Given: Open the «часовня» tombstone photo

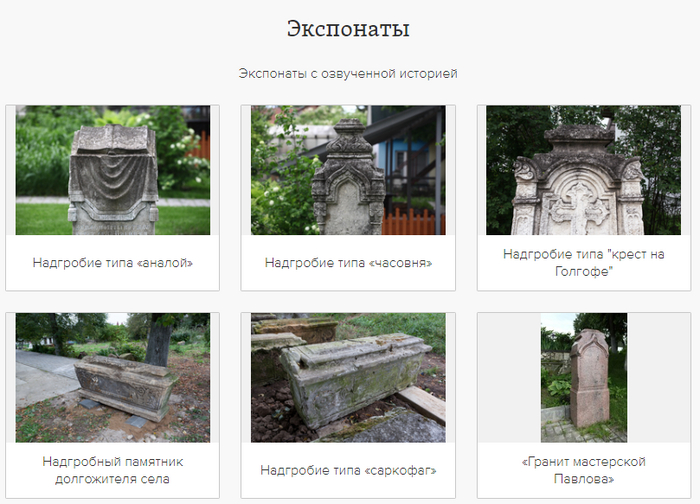Looking at the screenshot, I should pos(348,170).
